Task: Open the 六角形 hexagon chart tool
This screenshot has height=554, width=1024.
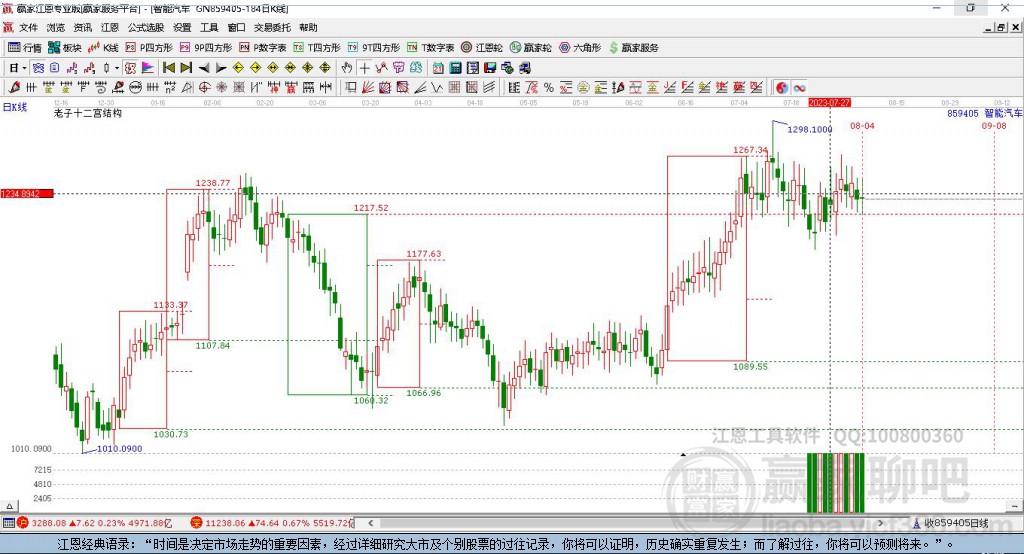Action: click(580, 48)
